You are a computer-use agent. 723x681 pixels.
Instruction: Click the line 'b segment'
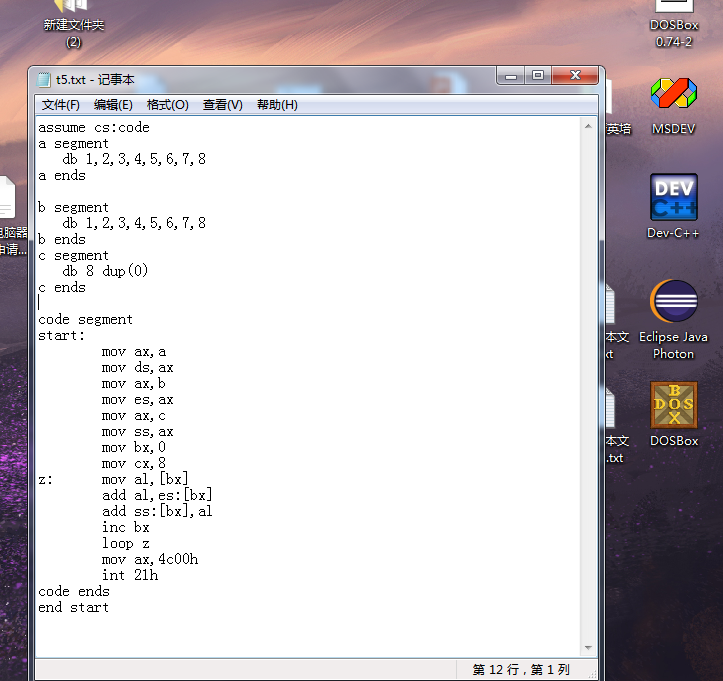click(73, 207)
